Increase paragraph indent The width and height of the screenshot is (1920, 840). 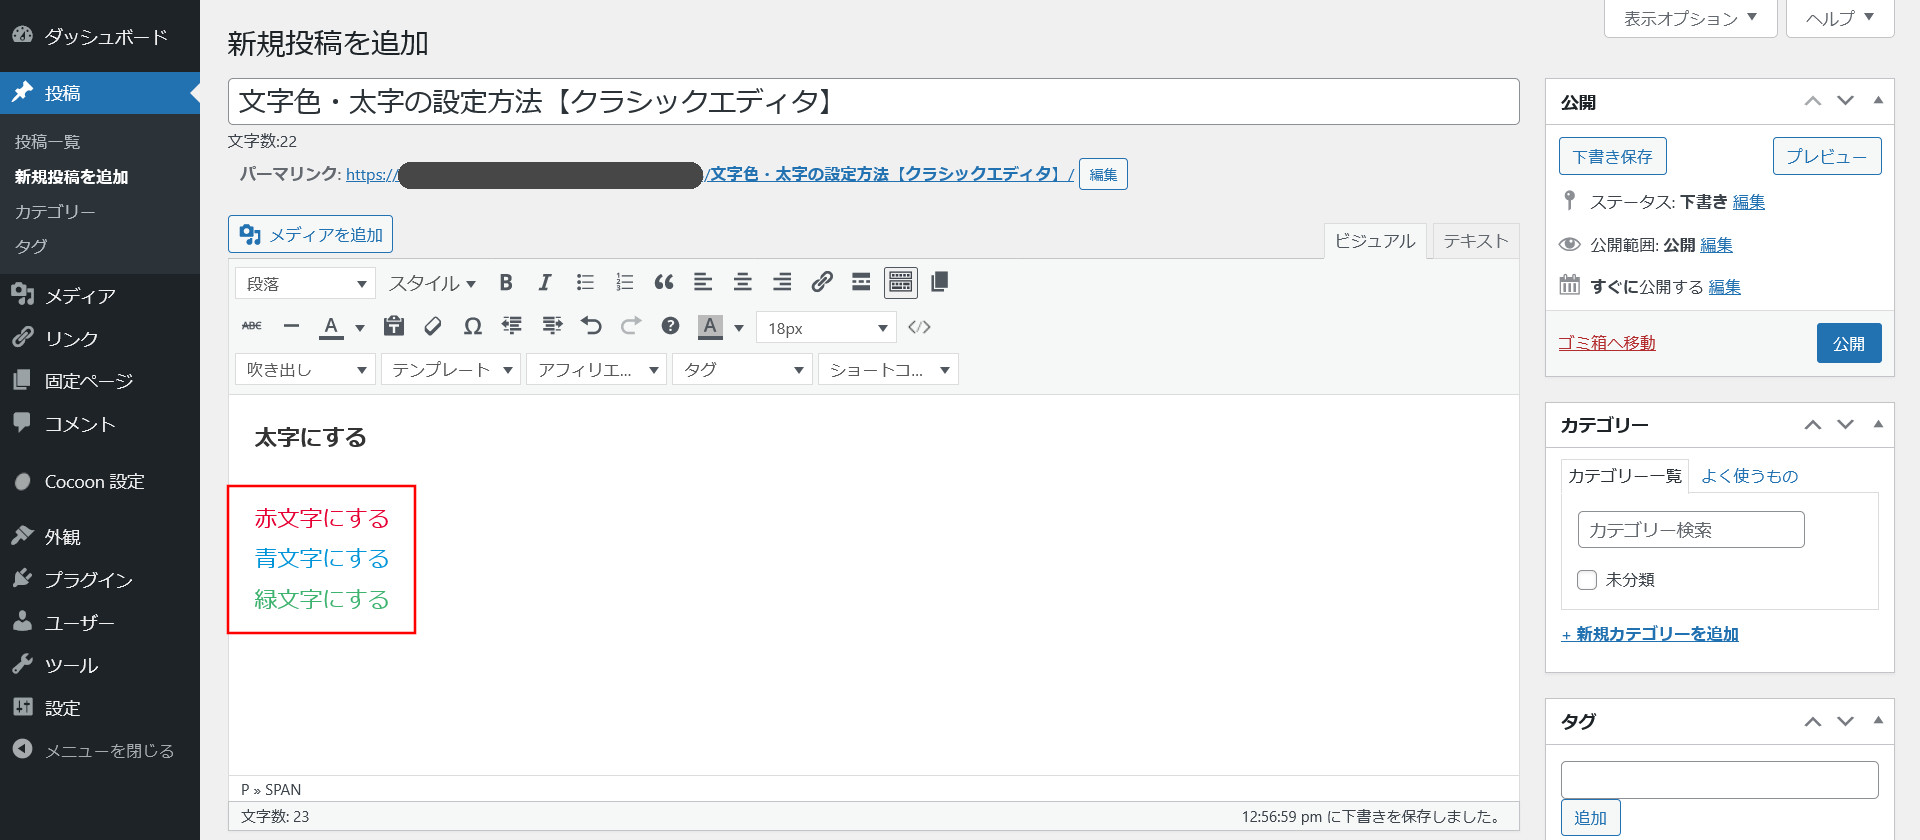point(552,326)
